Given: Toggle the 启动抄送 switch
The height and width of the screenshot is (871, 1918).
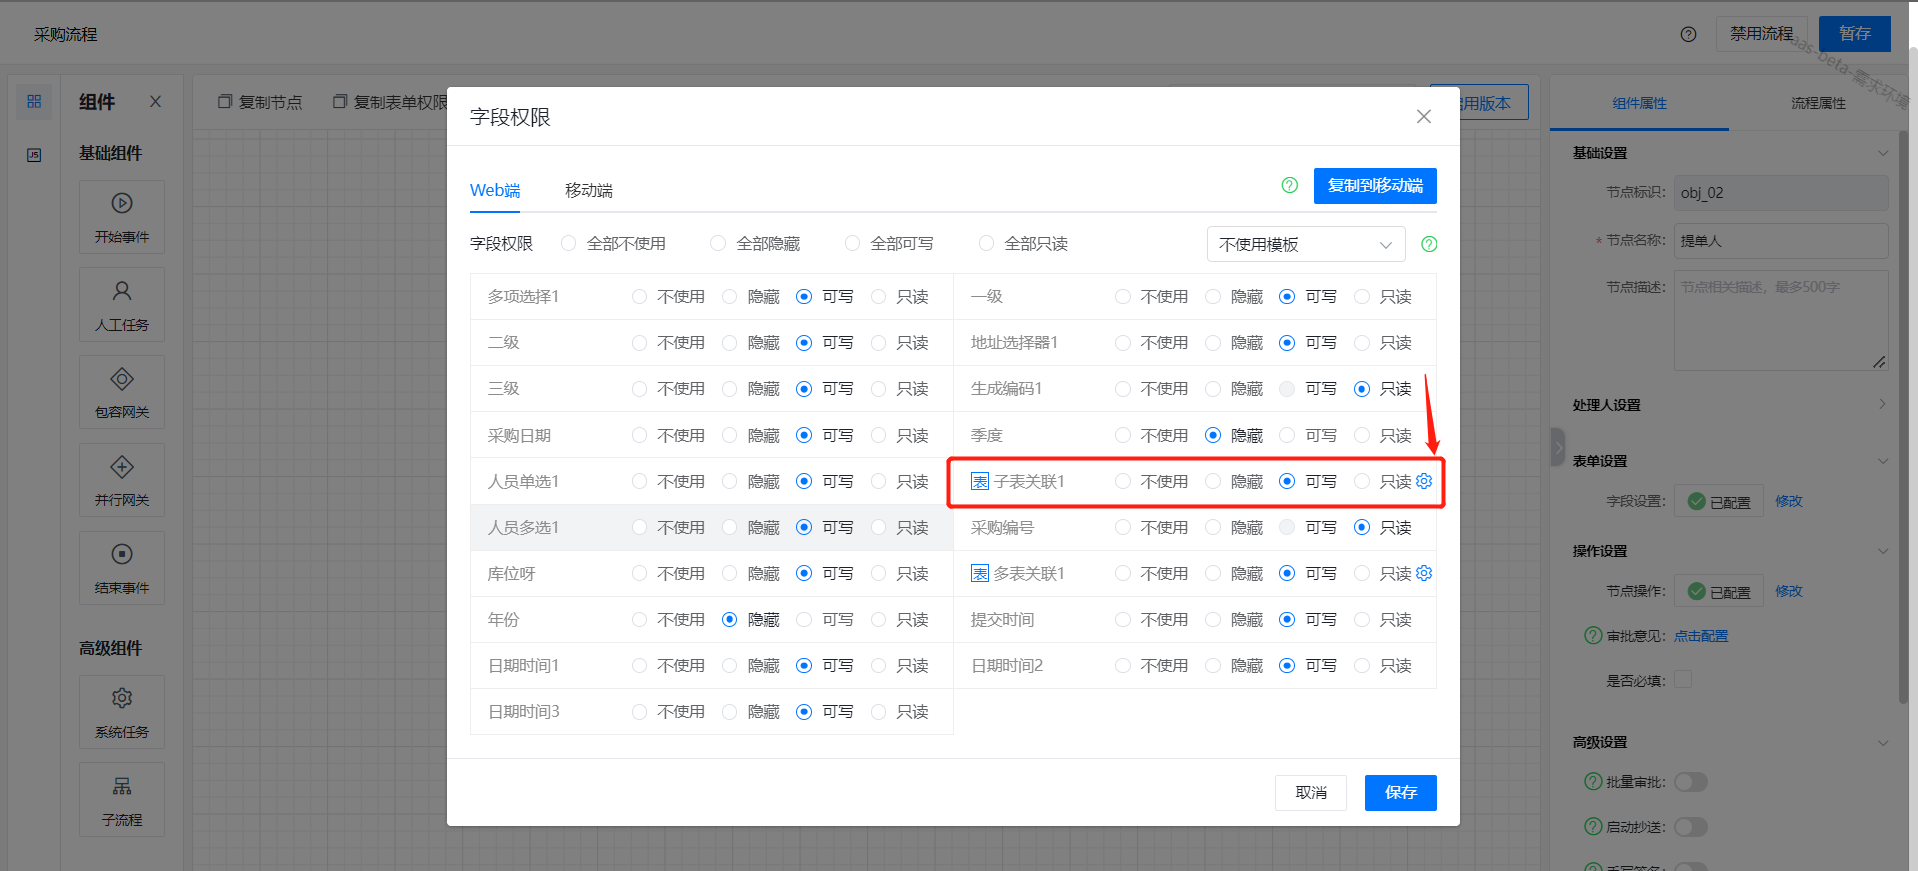Looking at the screenshot, I should 1691,826.
